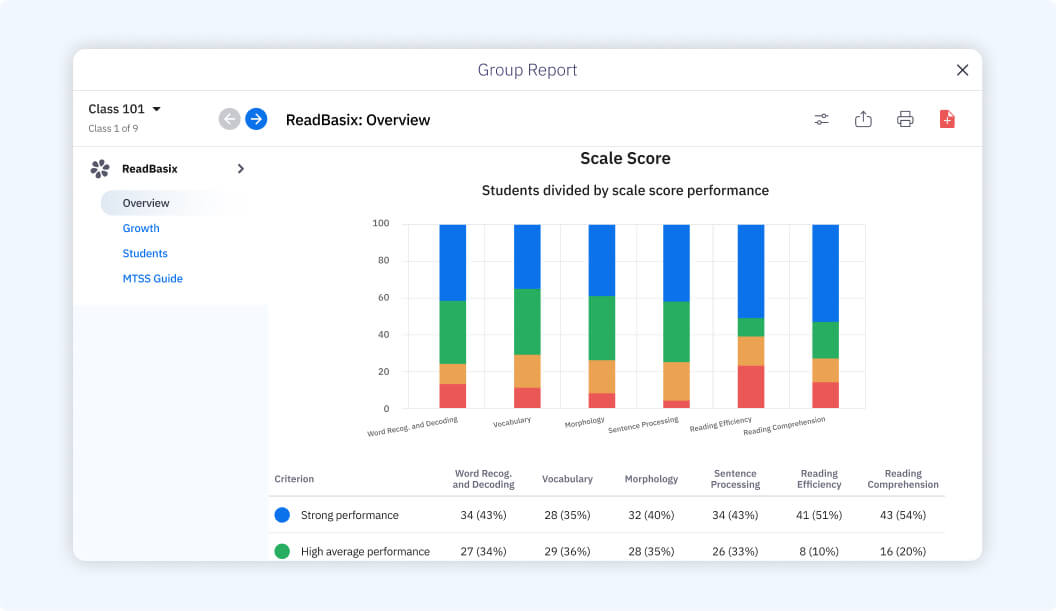This screenshot has width=1056, height=611.
Task: Click the red add document icon
Action: click(x=947, y=119)
